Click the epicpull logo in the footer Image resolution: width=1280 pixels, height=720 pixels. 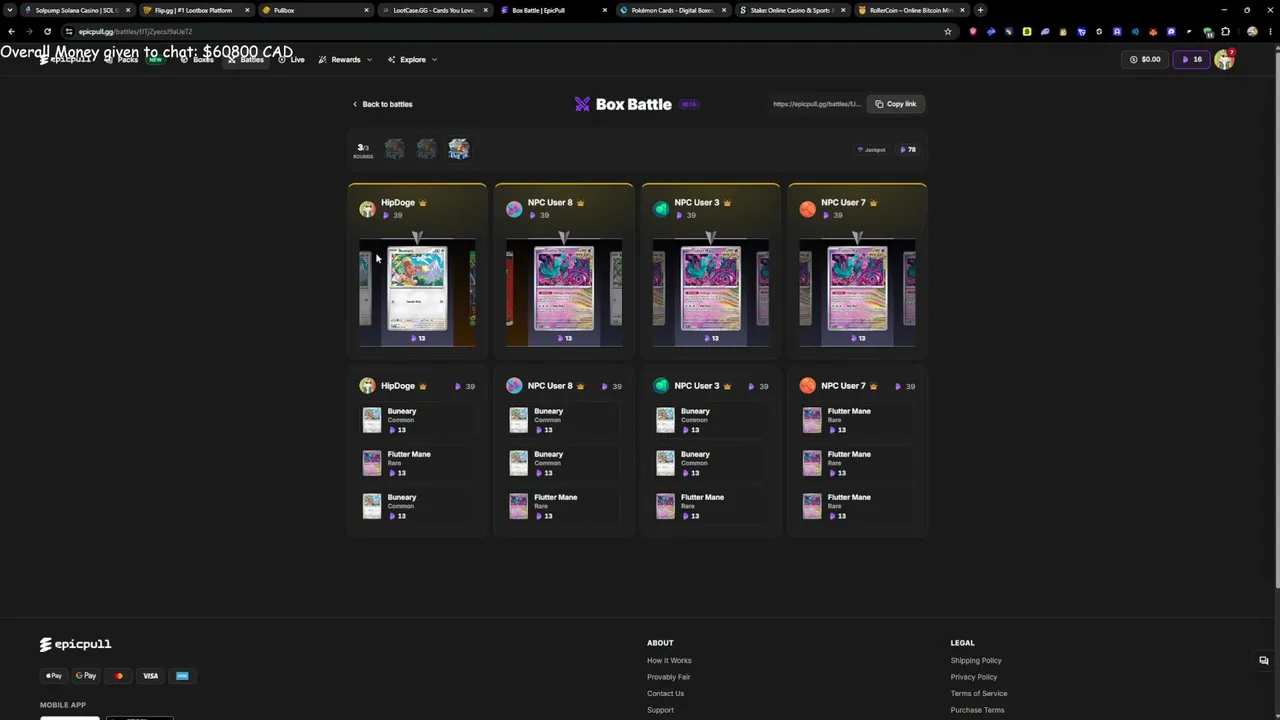click(75, 644)
